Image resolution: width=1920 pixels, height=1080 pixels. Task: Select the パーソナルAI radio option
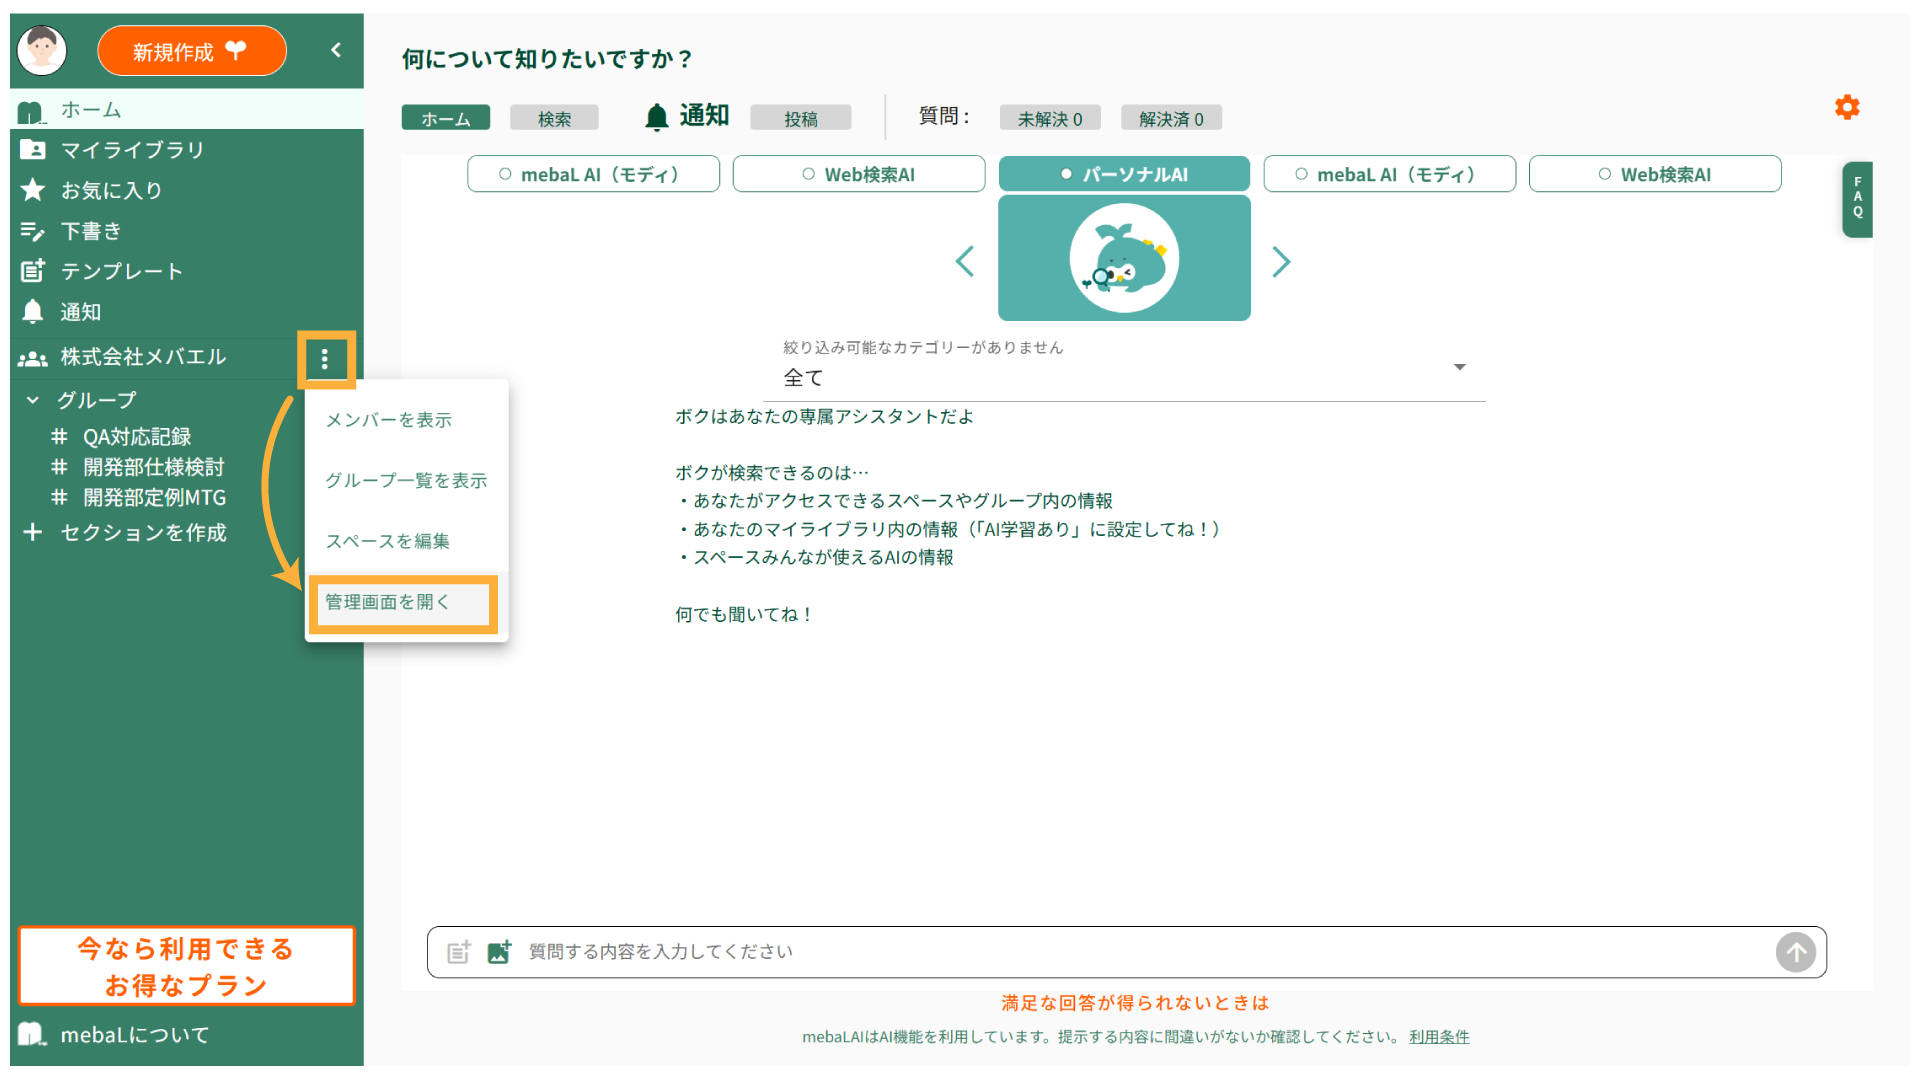(1124, 174)
